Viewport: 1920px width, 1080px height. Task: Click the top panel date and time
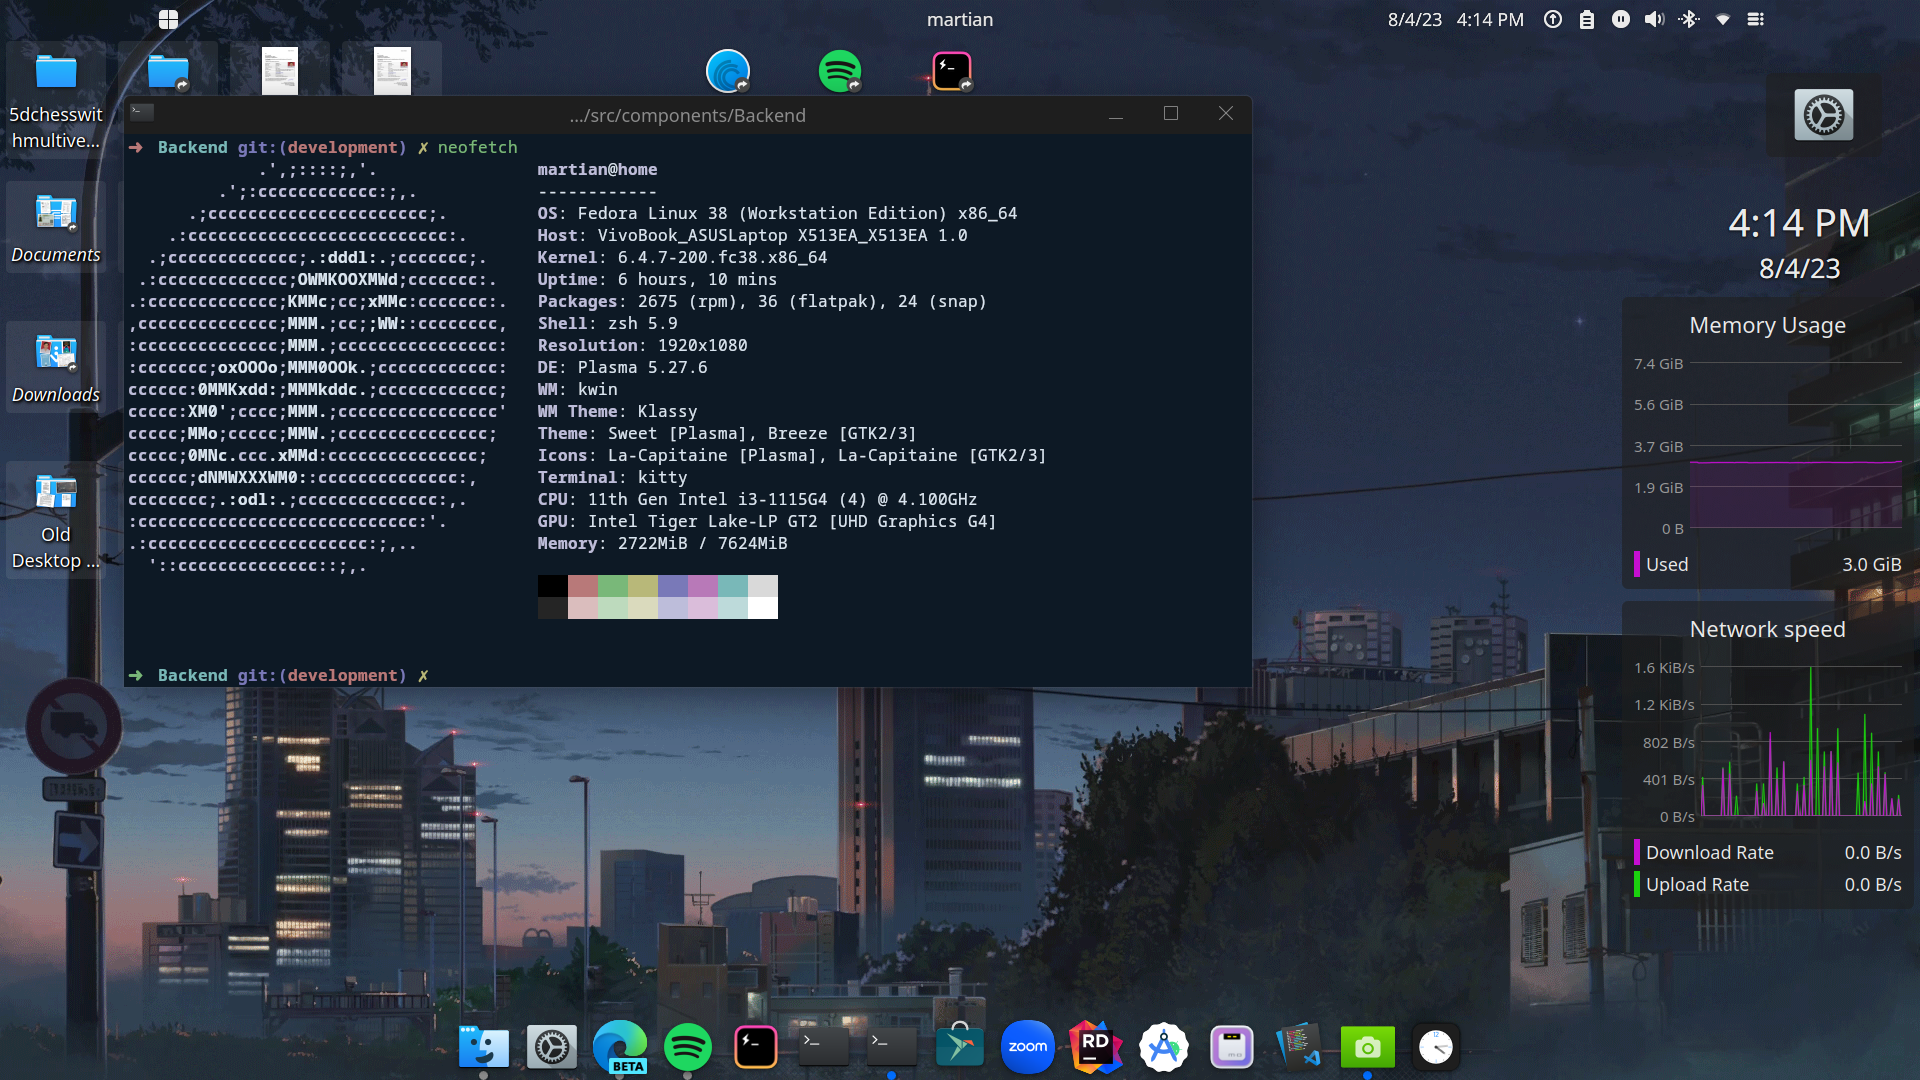click(x=1455, y=19)
